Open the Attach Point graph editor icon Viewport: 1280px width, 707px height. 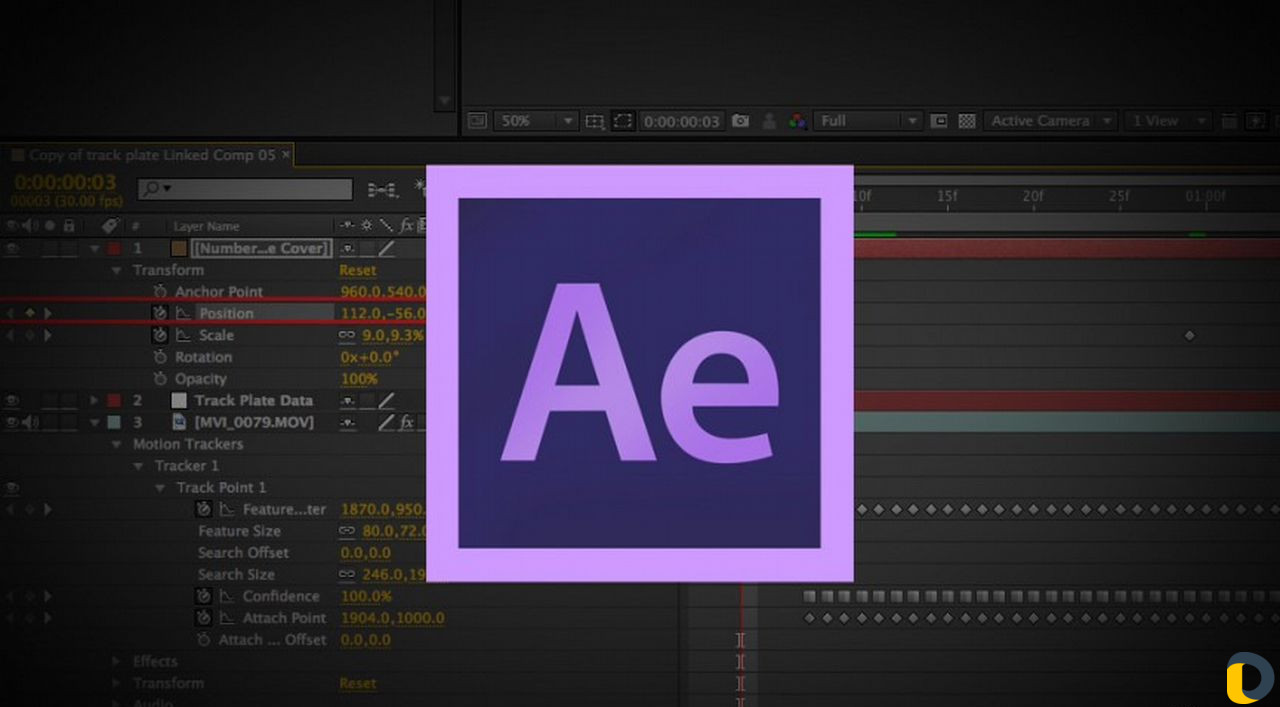point(226,619)
